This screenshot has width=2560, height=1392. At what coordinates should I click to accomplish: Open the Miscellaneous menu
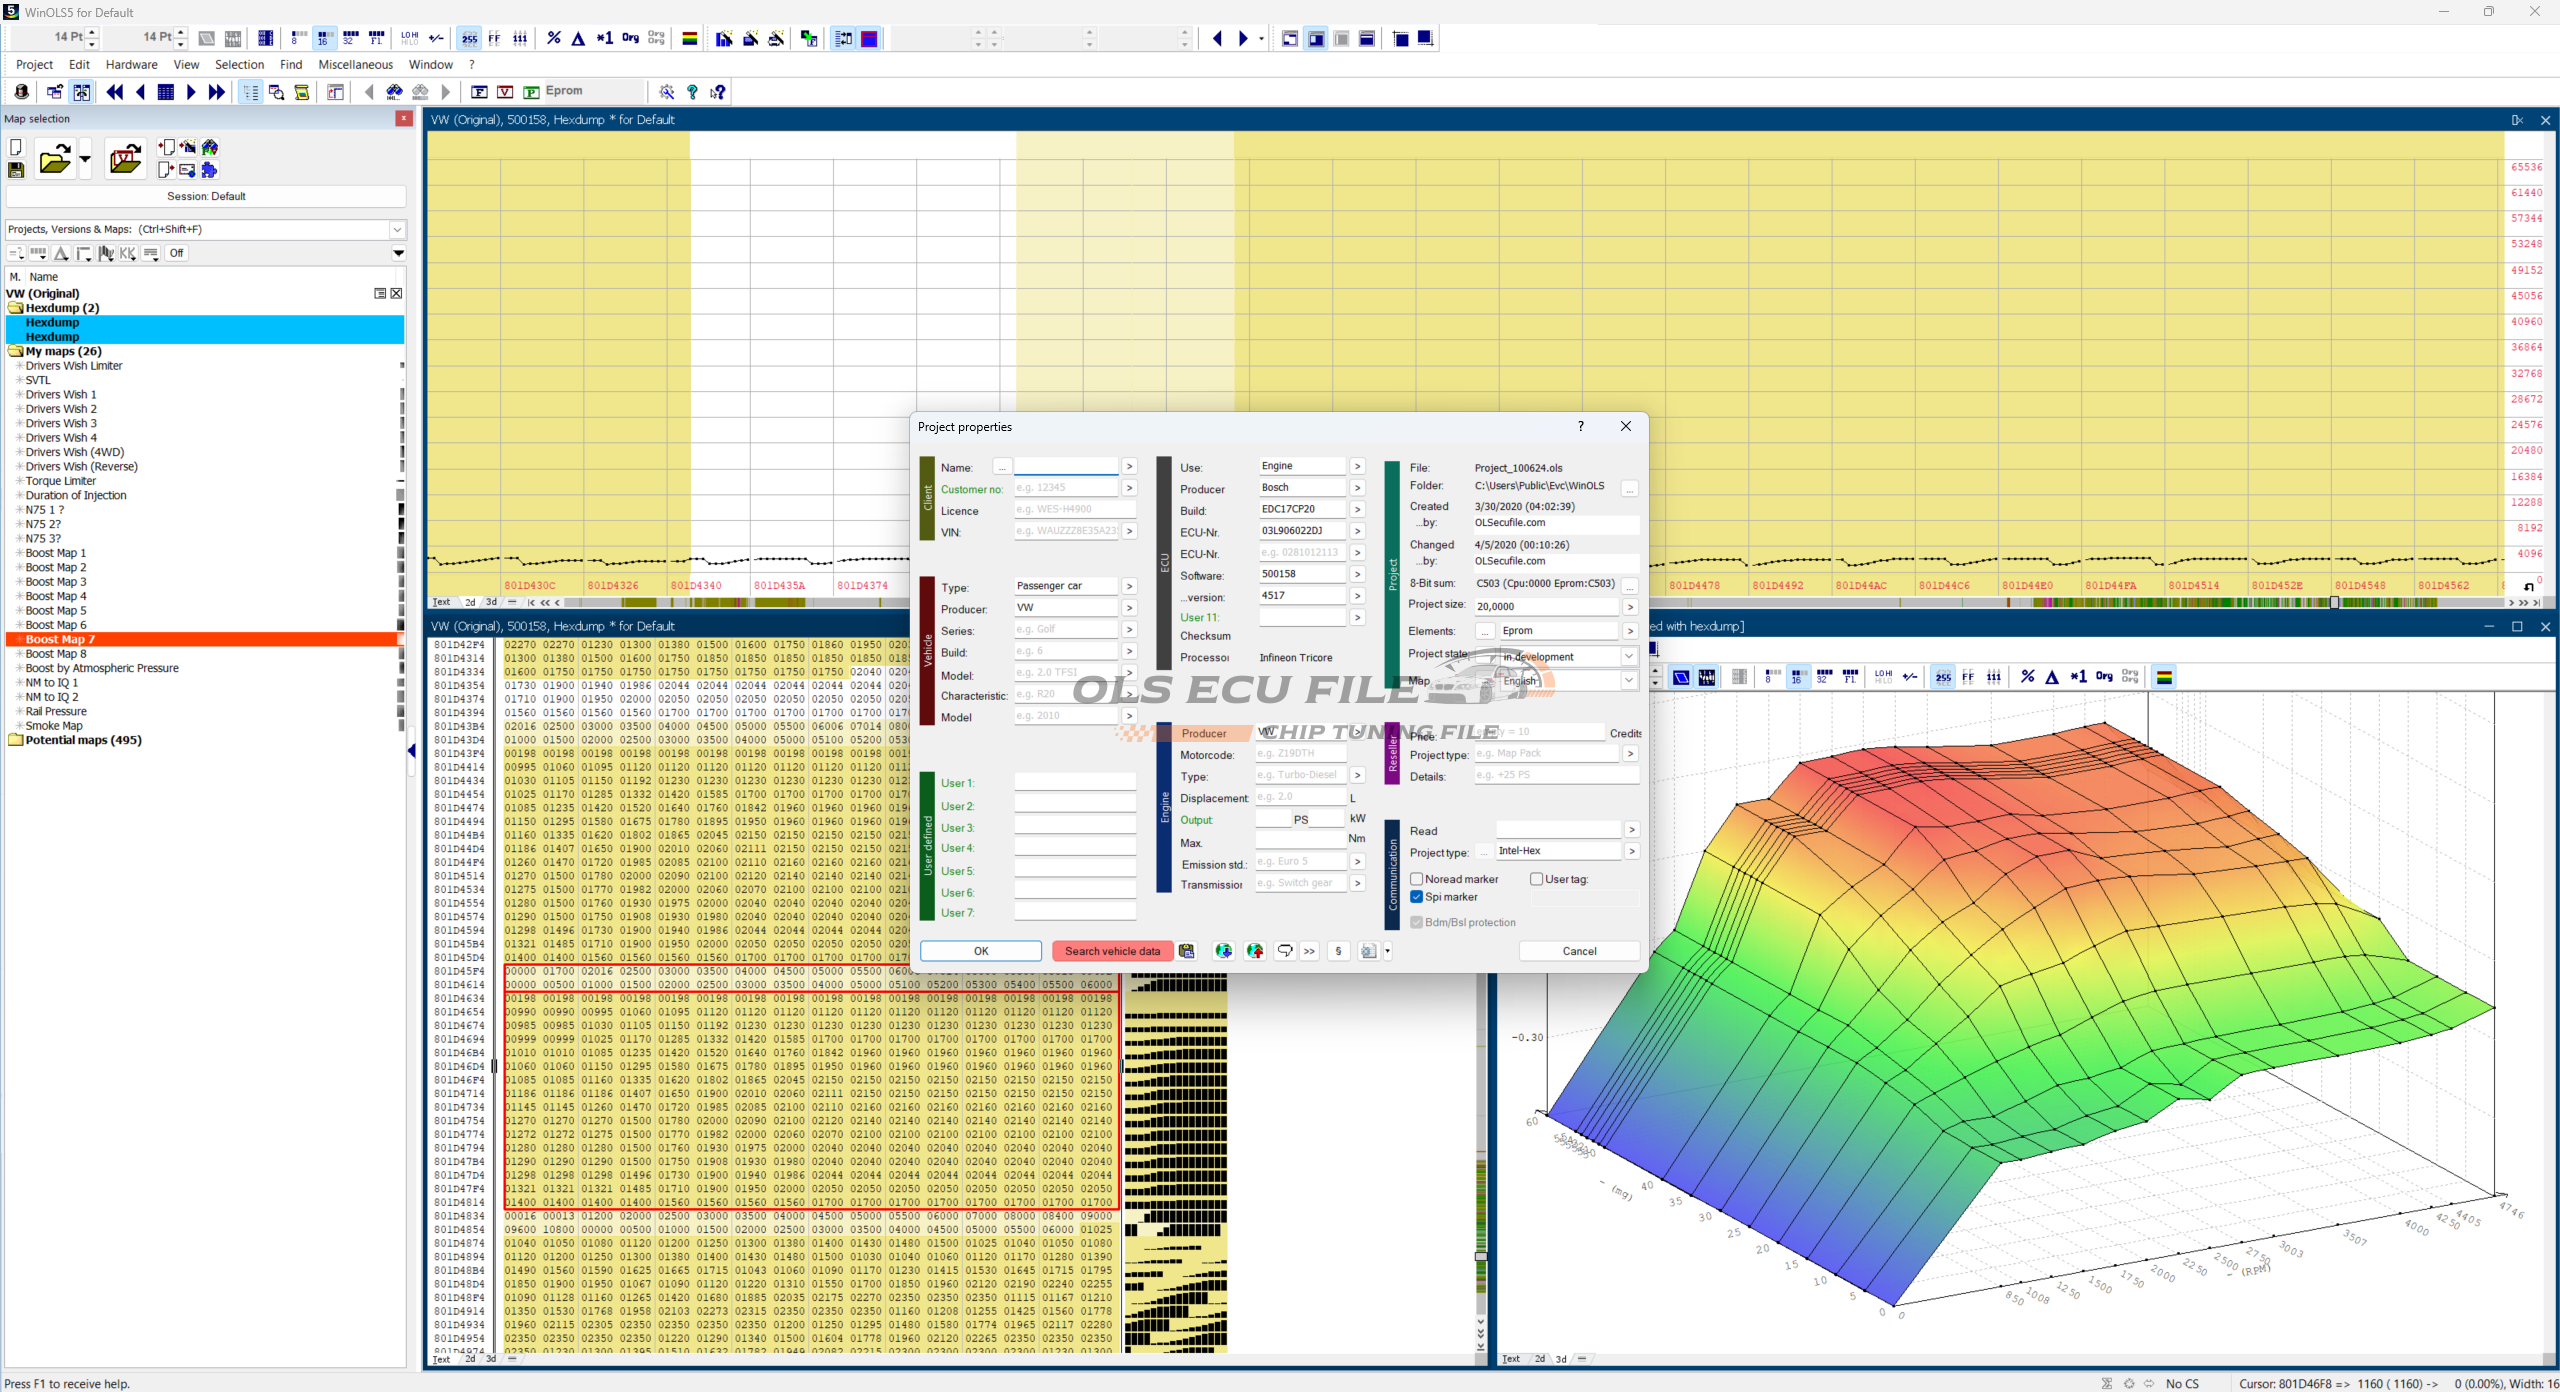click(x=355, y=64)
